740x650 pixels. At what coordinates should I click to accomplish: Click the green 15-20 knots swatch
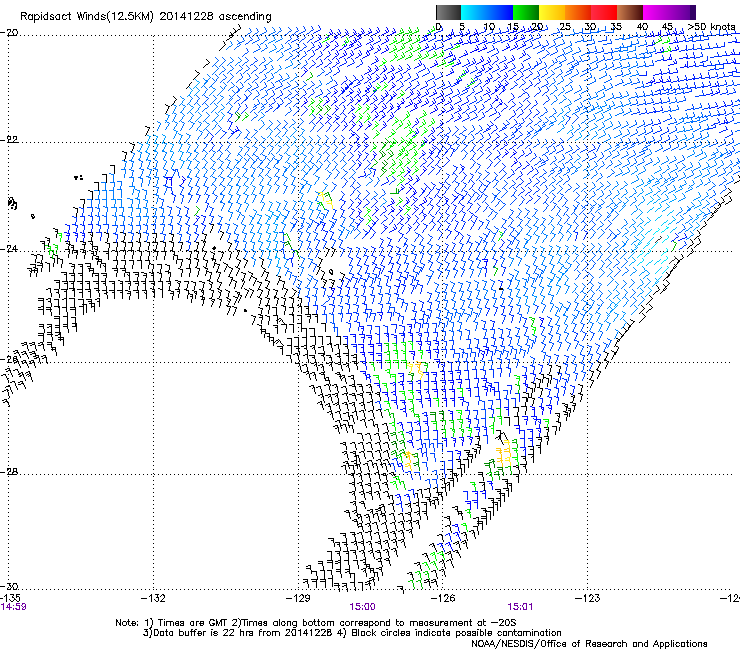click(526, 12)
